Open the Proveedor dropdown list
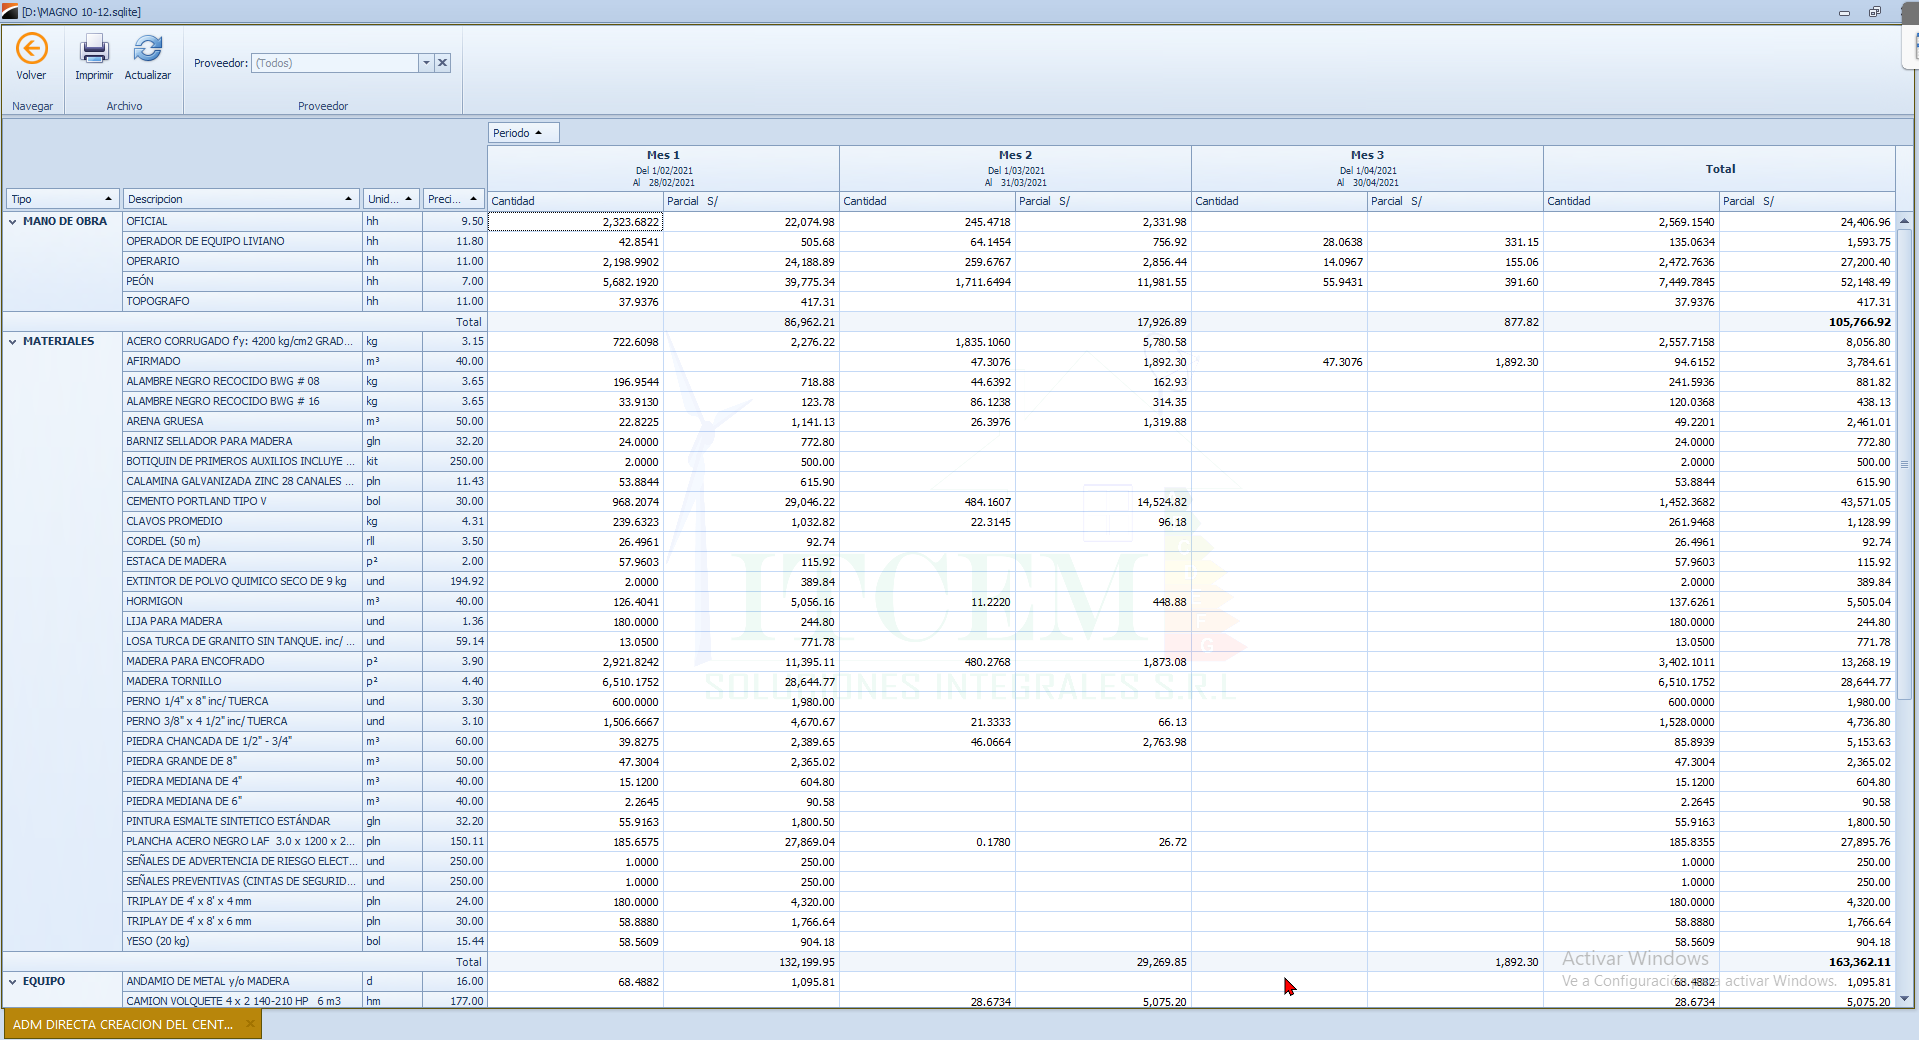1919x1040 pixels. [426, 63]
